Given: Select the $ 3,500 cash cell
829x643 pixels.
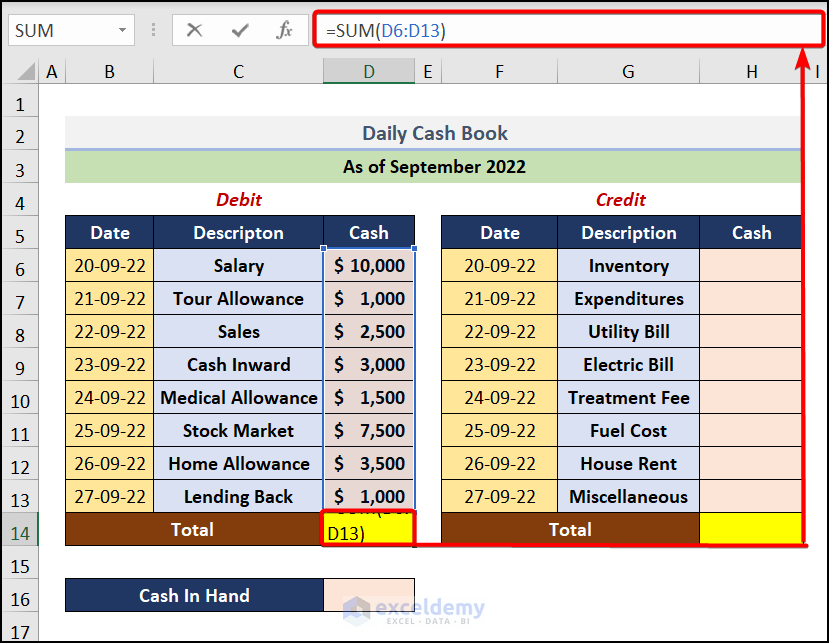Looking at the screenshot, I should (x=369, y=464).
